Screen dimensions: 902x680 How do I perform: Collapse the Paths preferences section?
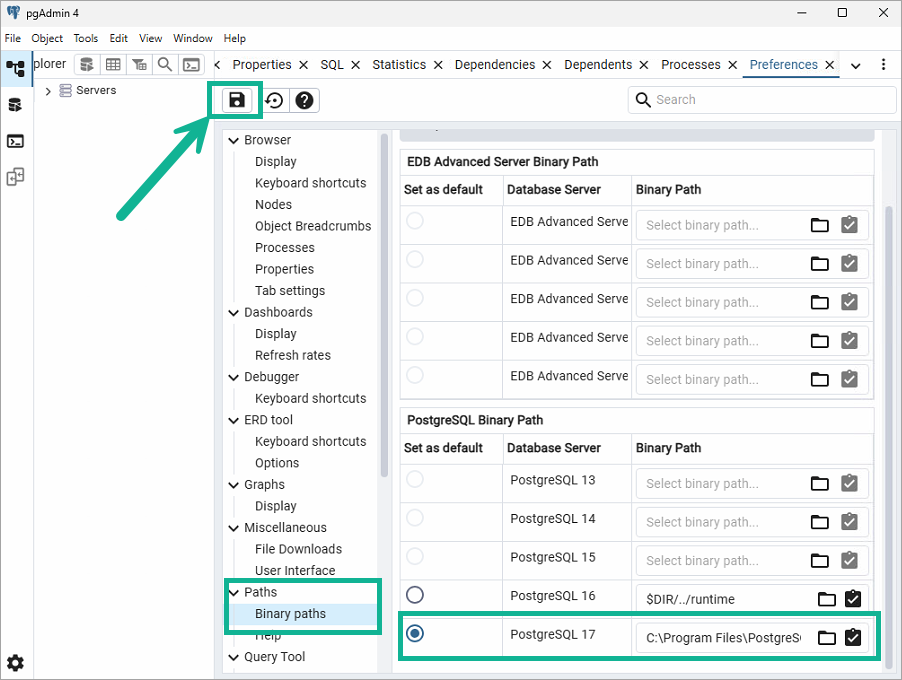click(x=234, y=593)
